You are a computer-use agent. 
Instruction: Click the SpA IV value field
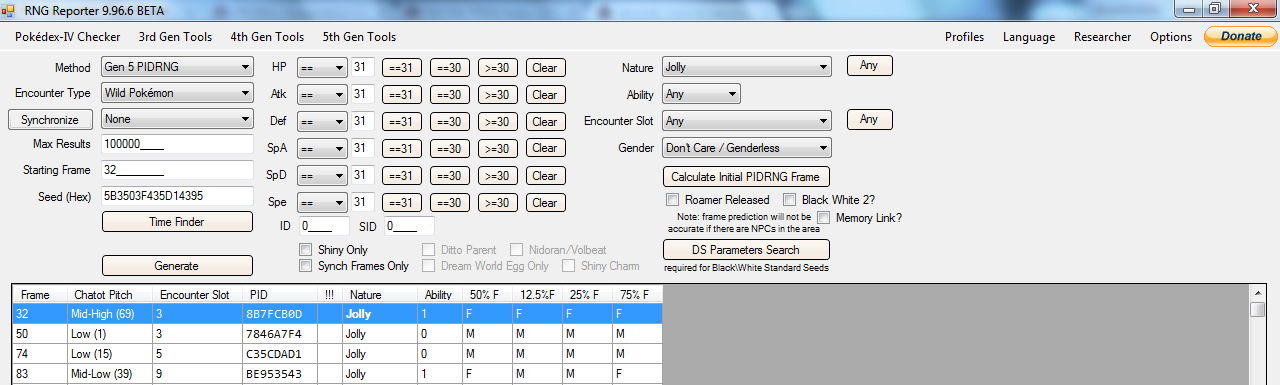tap(362, 149)
